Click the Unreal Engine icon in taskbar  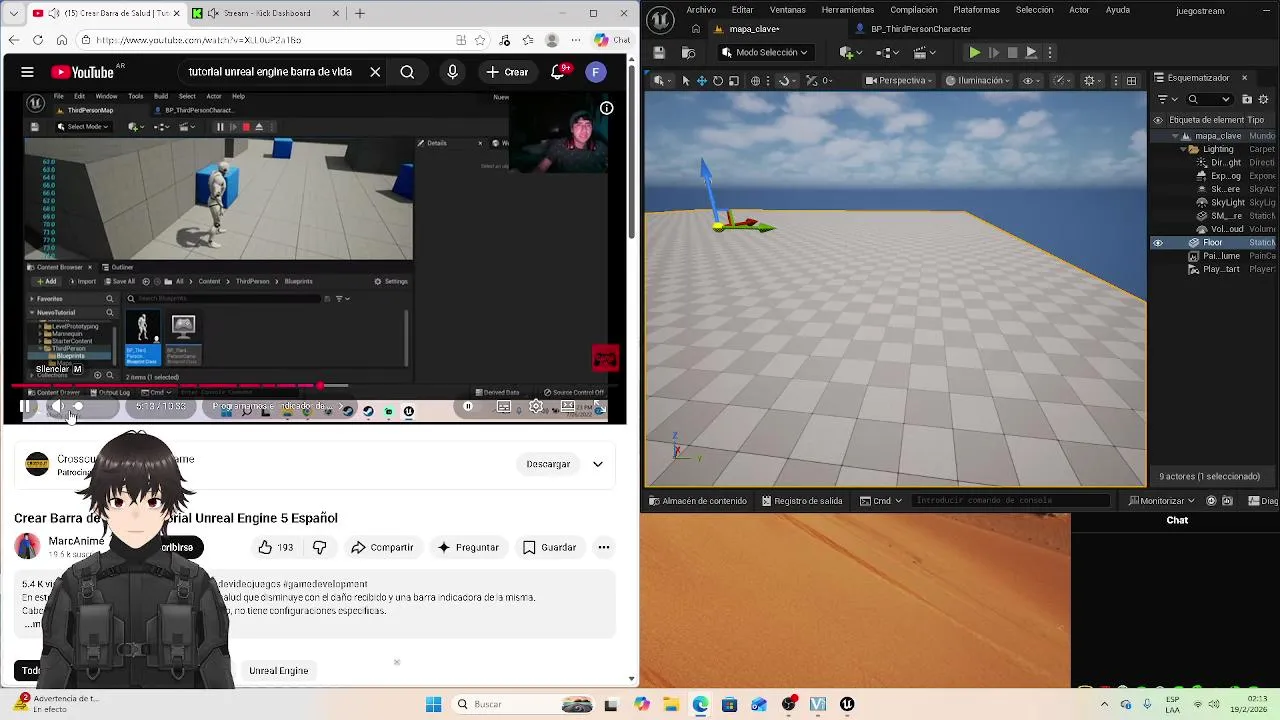click(x=847, y=704)
